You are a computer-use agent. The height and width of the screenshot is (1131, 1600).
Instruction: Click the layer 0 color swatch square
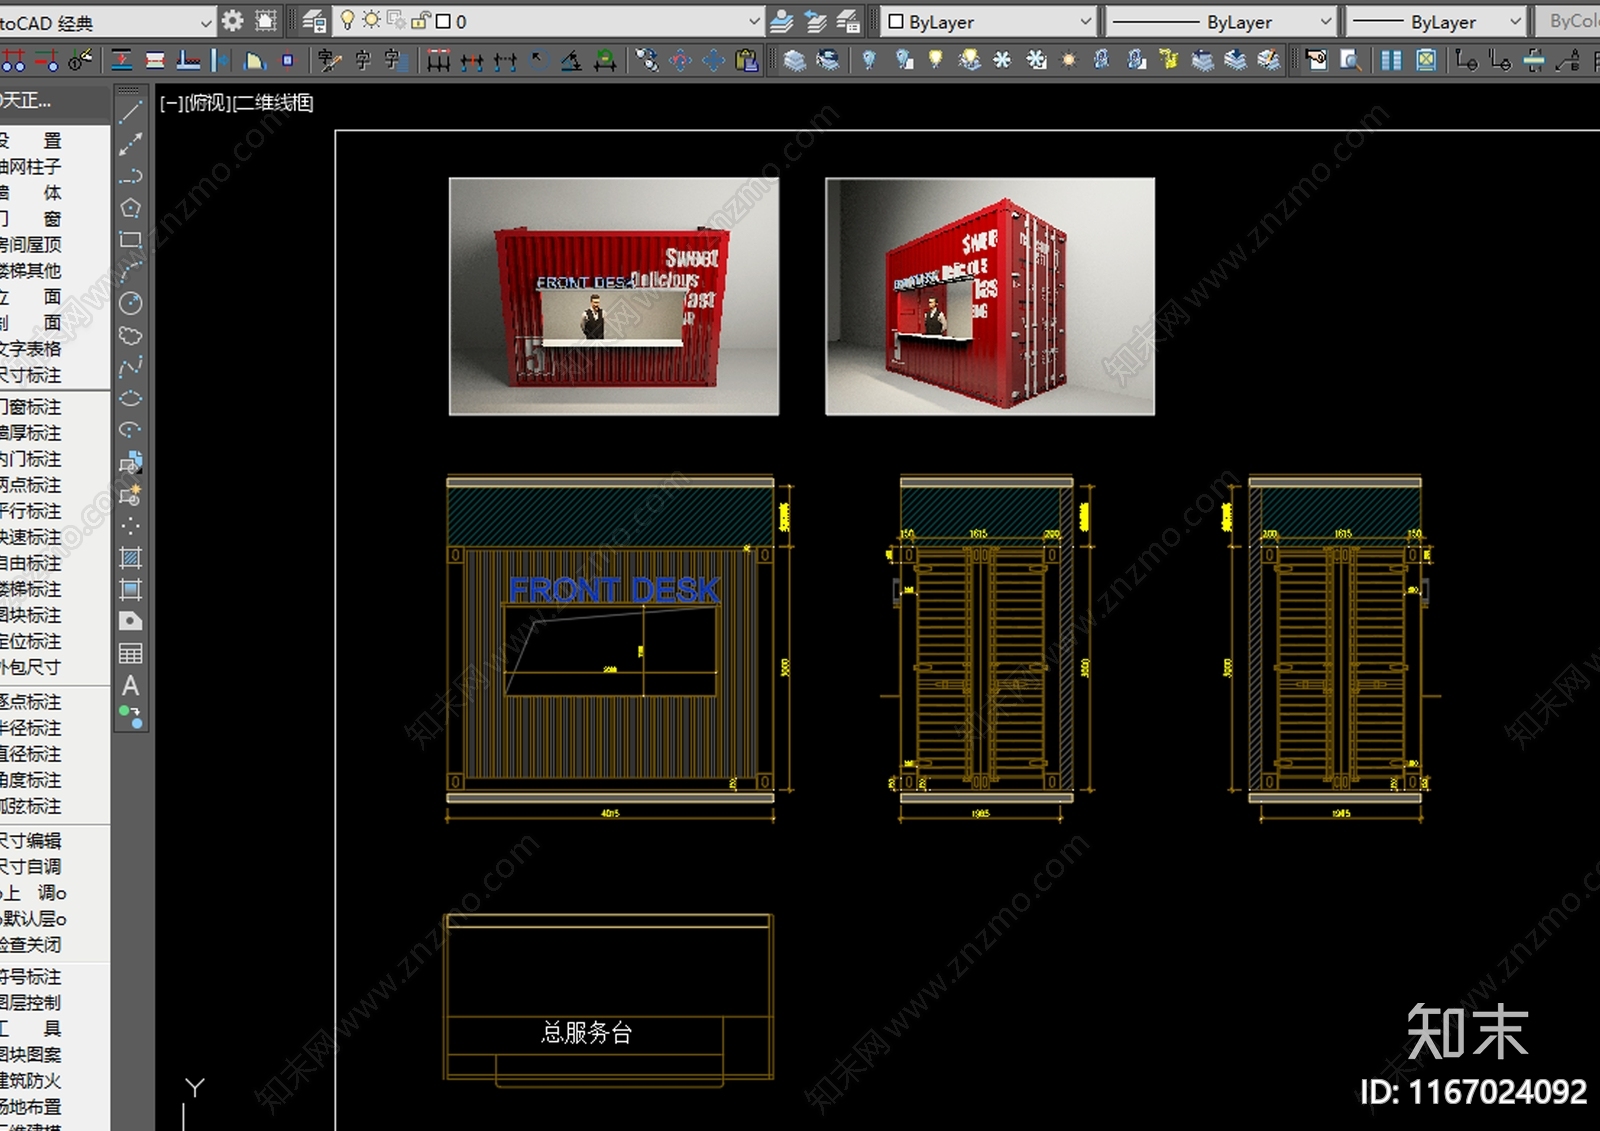coord(444,21)
